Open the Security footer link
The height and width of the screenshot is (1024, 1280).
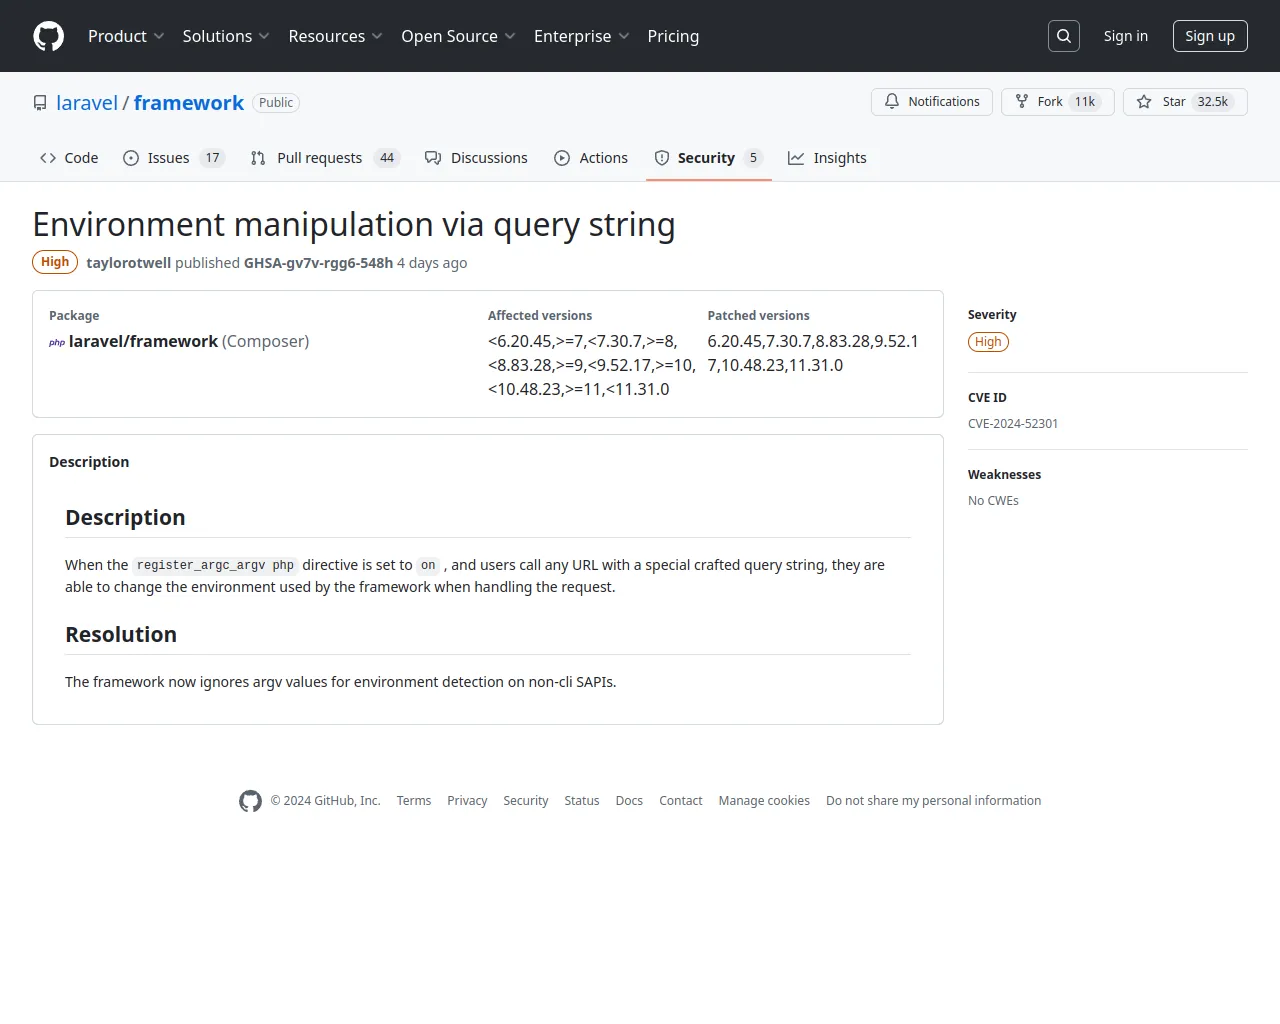tap(526, 801)
